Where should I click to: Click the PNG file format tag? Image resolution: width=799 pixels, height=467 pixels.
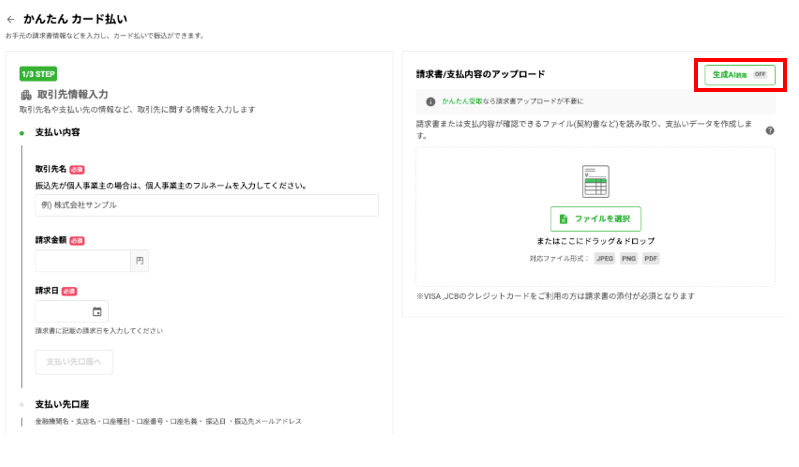(x=629, y=258)
